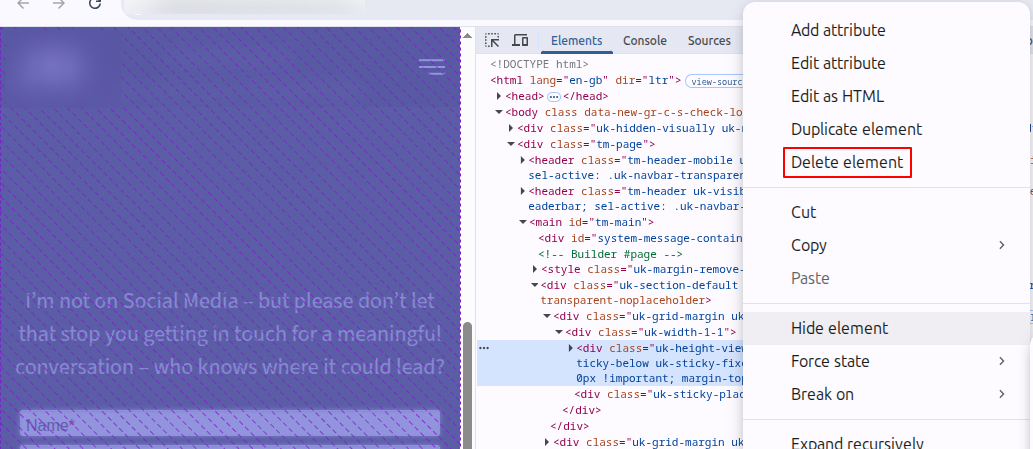
Task: Click the view-source badge on html tag
Action: 714,82
